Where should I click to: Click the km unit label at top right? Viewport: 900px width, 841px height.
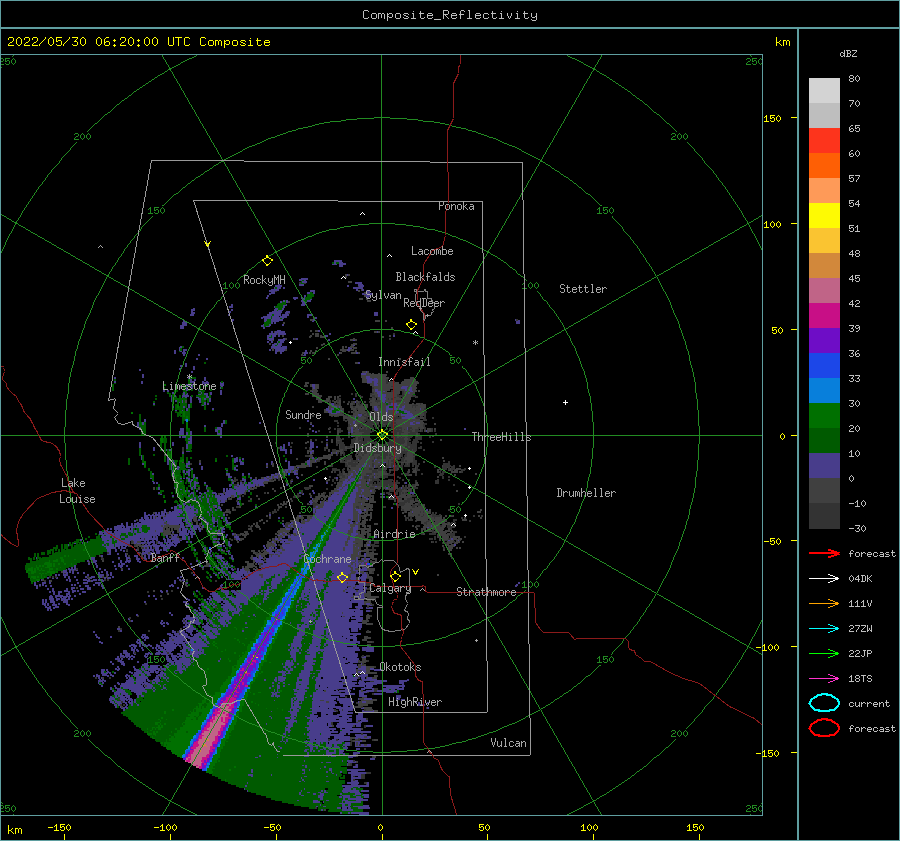[782, 42]
